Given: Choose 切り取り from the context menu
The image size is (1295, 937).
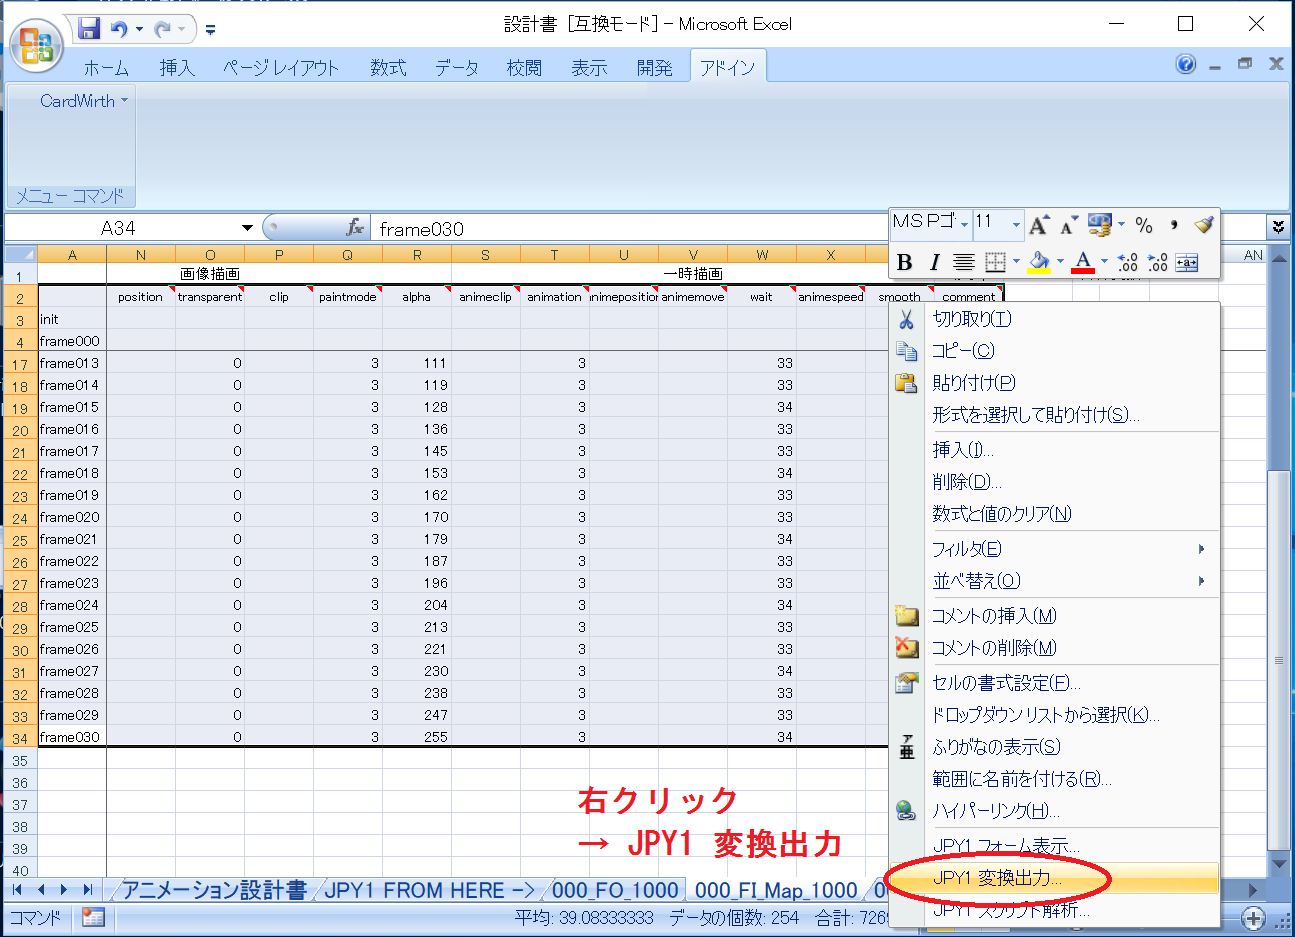Looking at the screenshot, I should 1054,319.
